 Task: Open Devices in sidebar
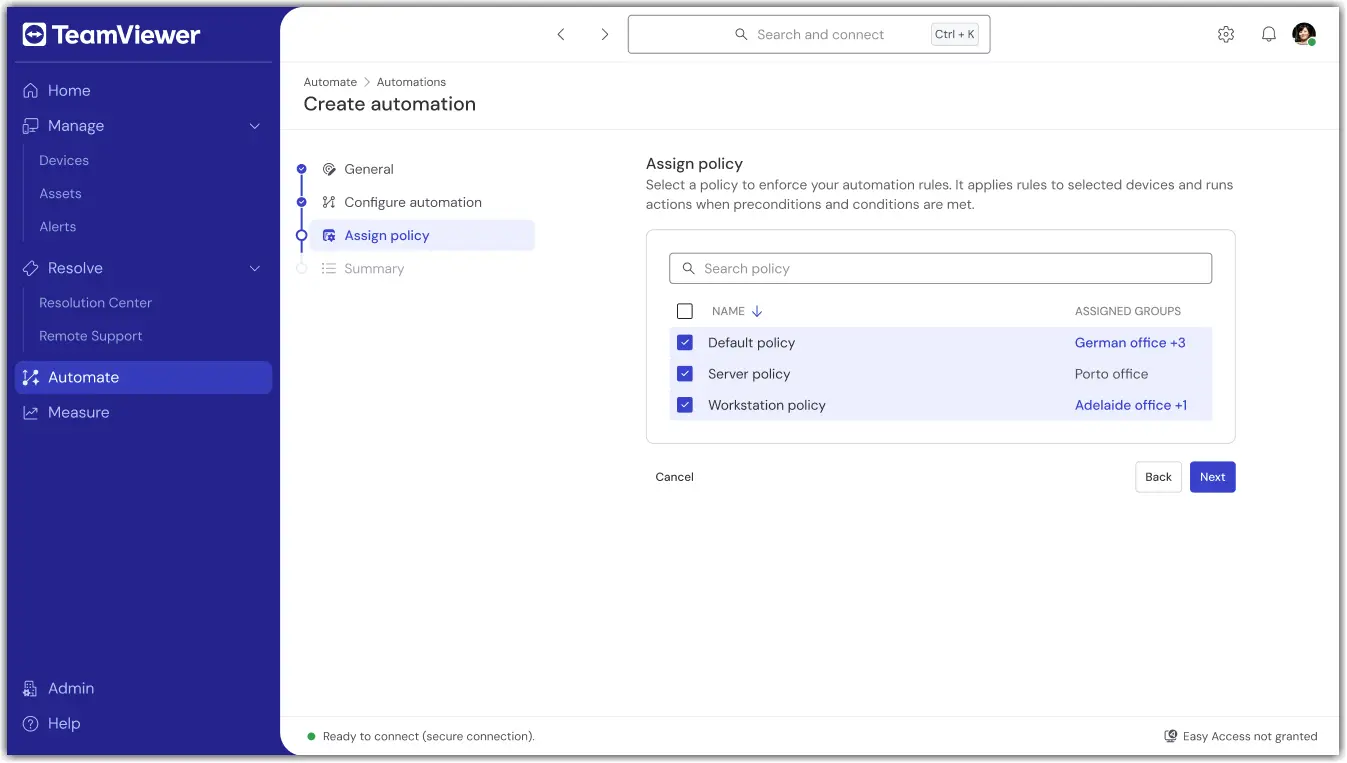[x=64, y=160]
